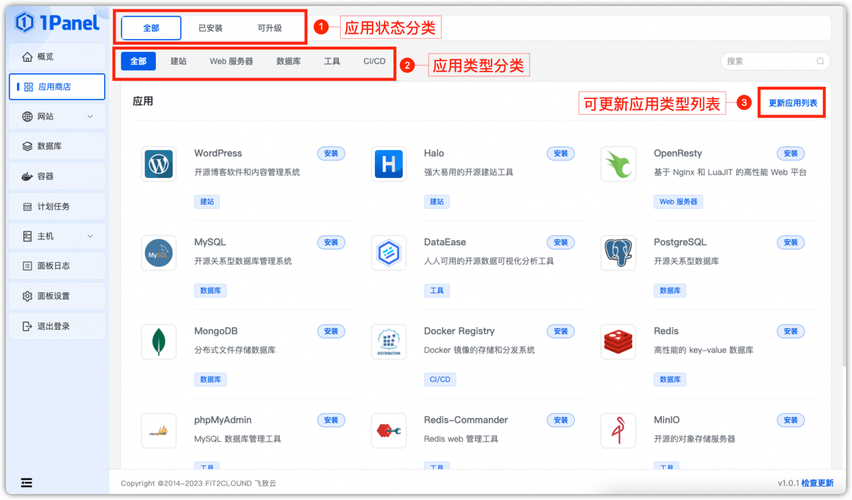Filter apps by 建站 type

(178, 61)
